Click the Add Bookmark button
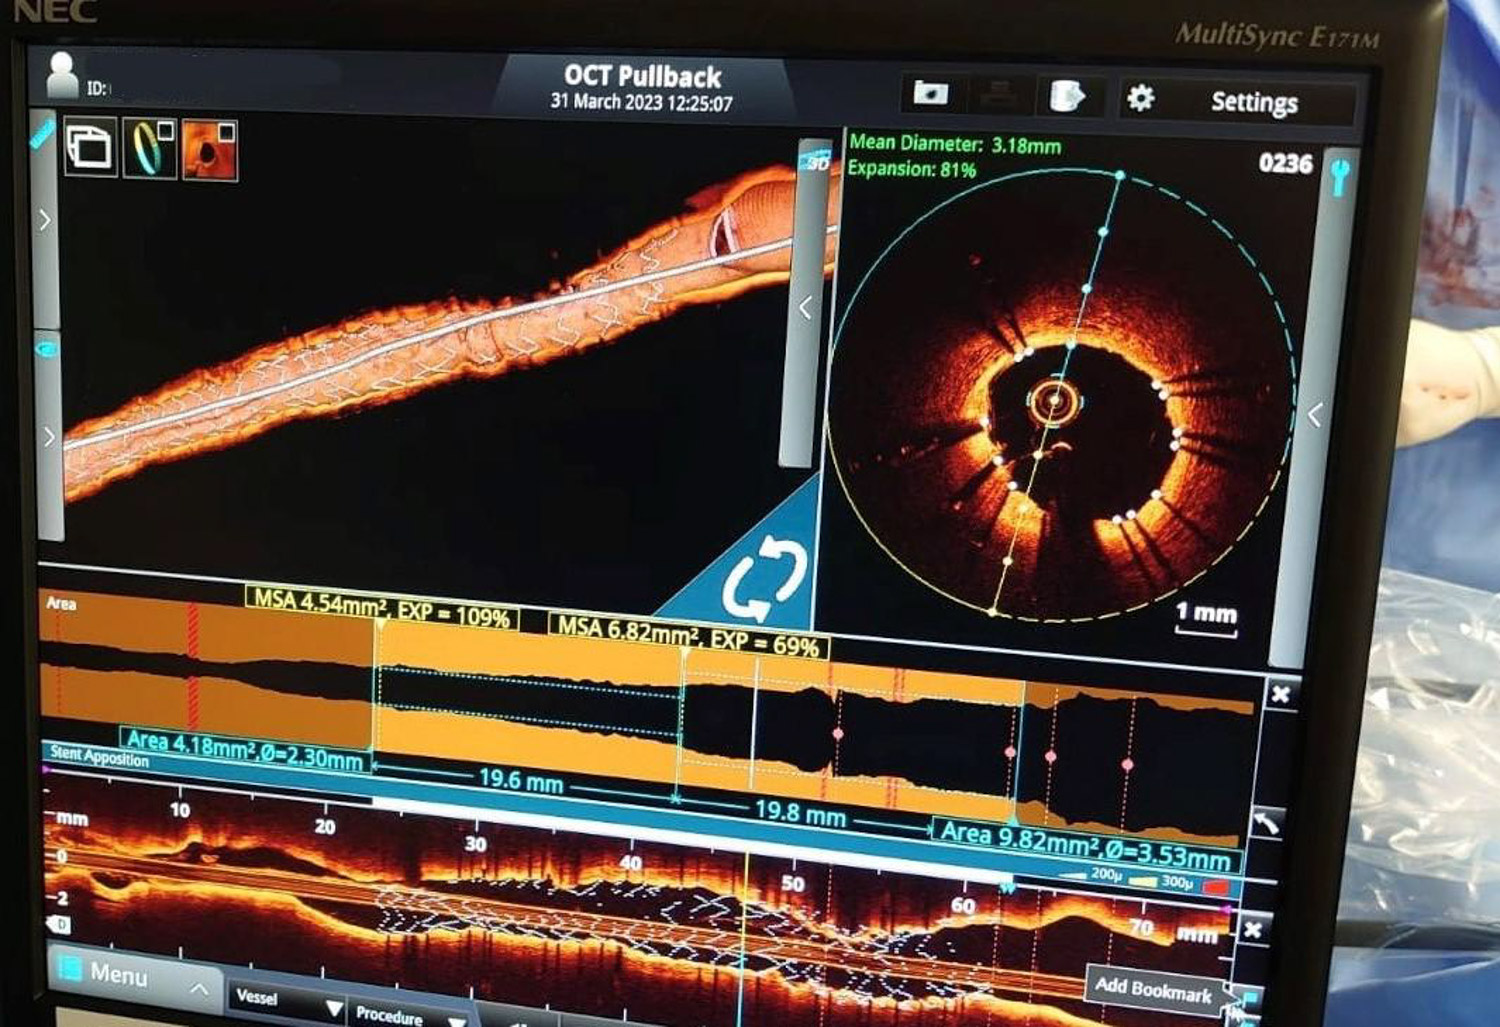This screenshot has height=1027, width=1500. [1153, 988]
